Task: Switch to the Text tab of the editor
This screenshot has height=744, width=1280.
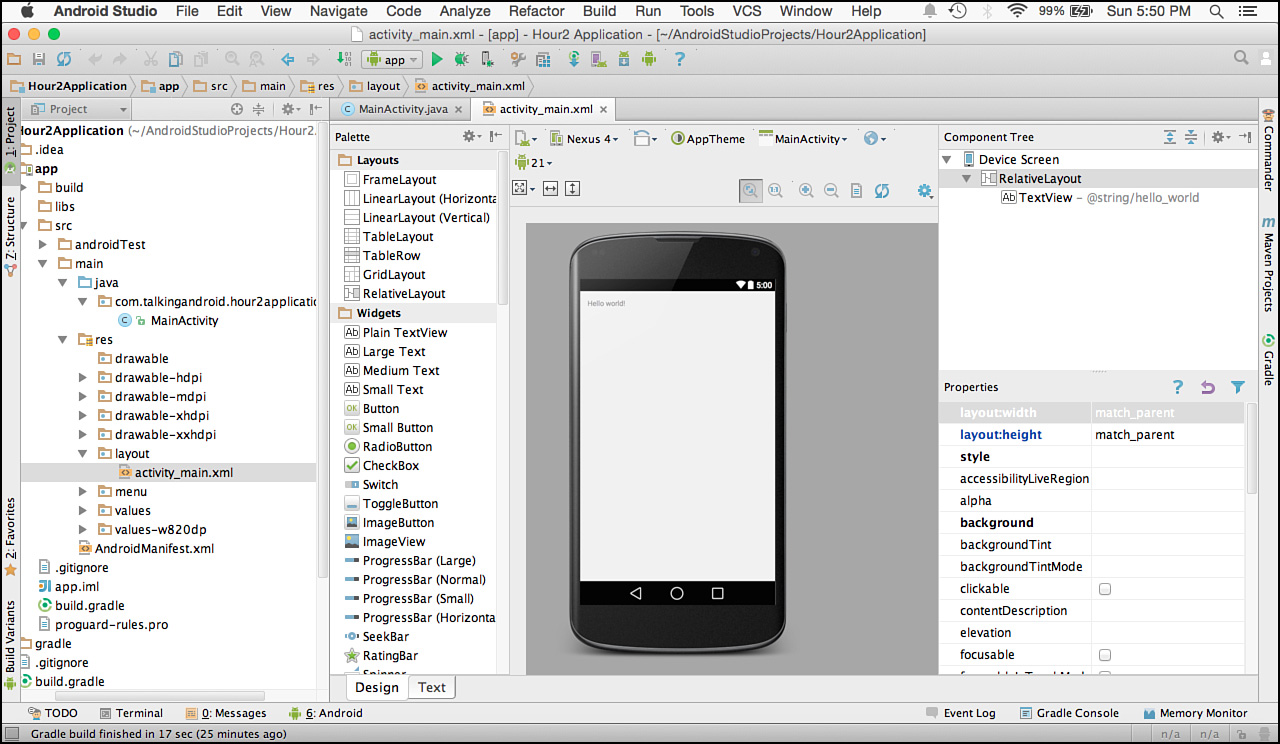Action: coord(431,687)
